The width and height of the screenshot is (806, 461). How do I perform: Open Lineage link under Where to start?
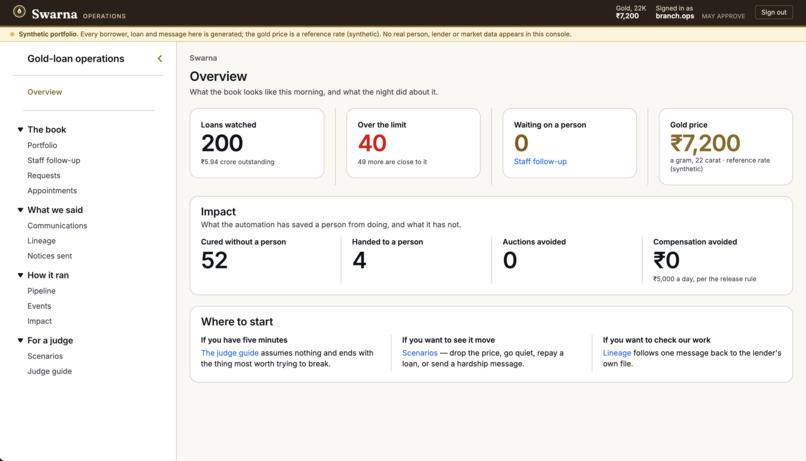[x=617, y=353]
